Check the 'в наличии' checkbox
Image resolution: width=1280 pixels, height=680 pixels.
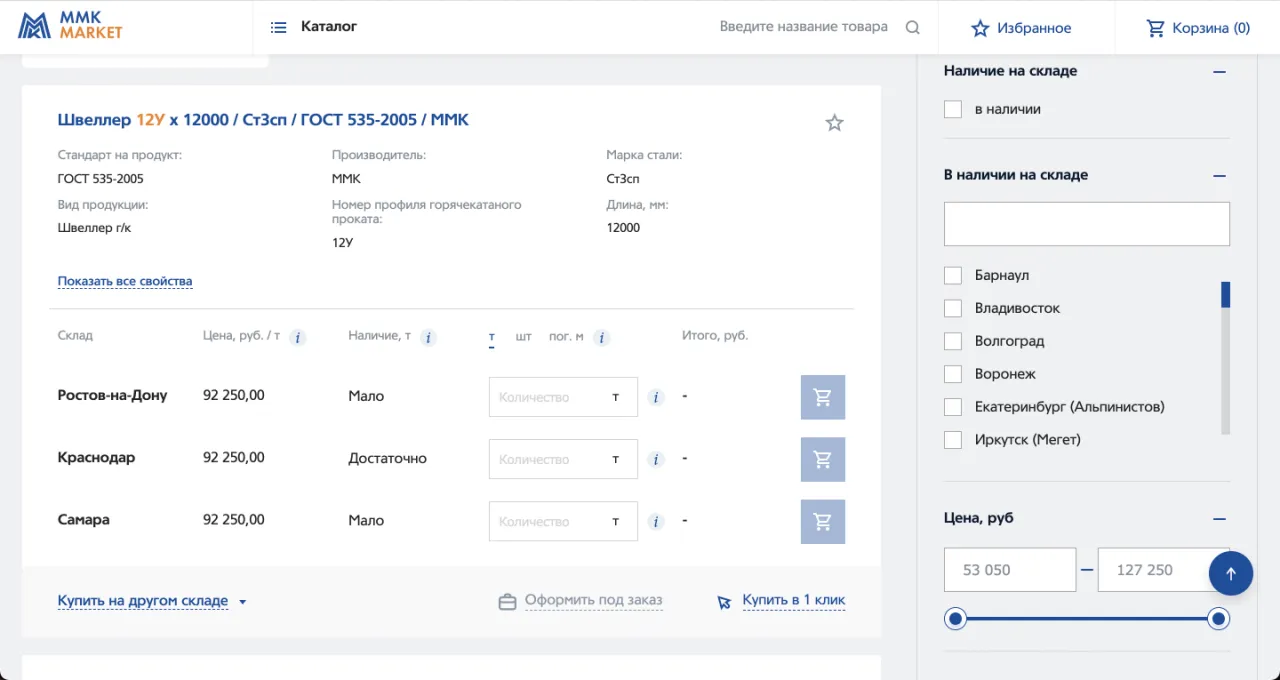[953, 109]
